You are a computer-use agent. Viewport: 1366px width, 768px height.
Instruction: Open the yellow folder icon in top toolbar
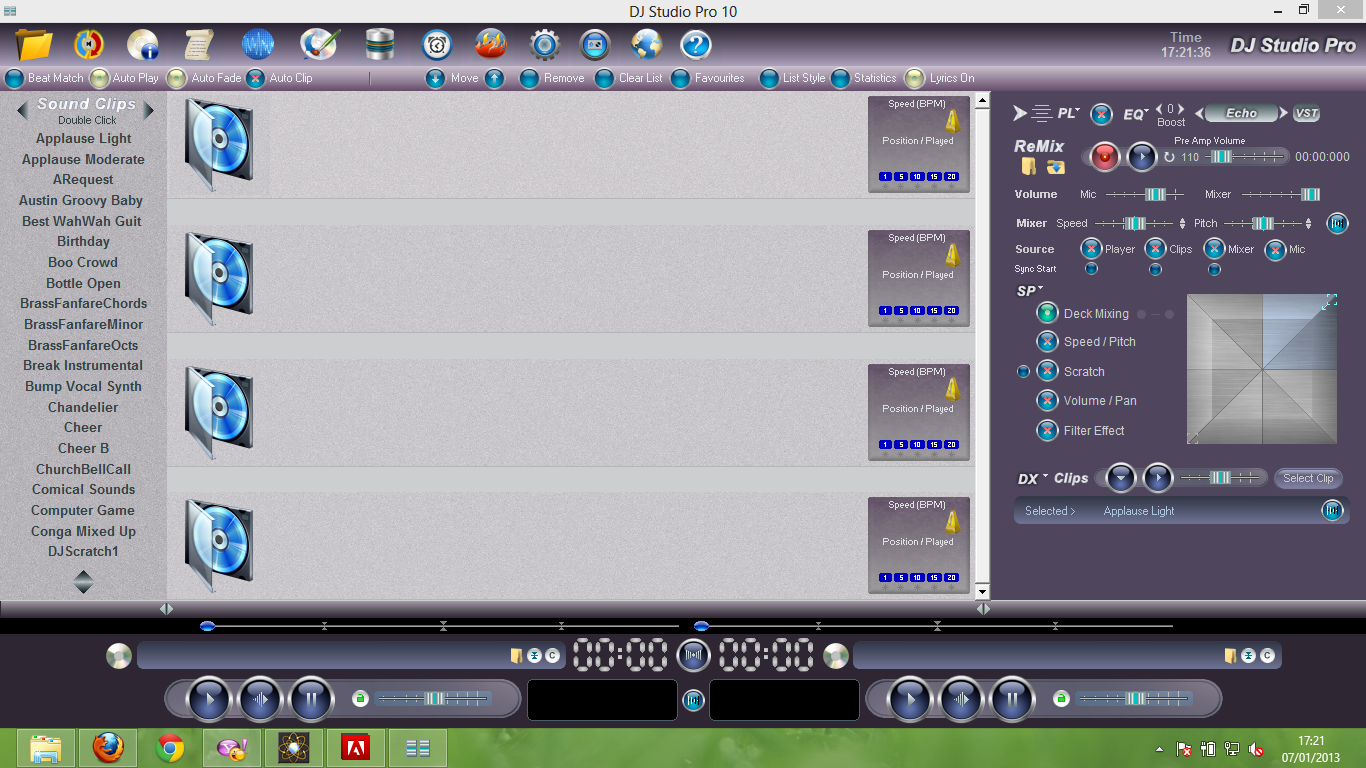tap(34, 45)
